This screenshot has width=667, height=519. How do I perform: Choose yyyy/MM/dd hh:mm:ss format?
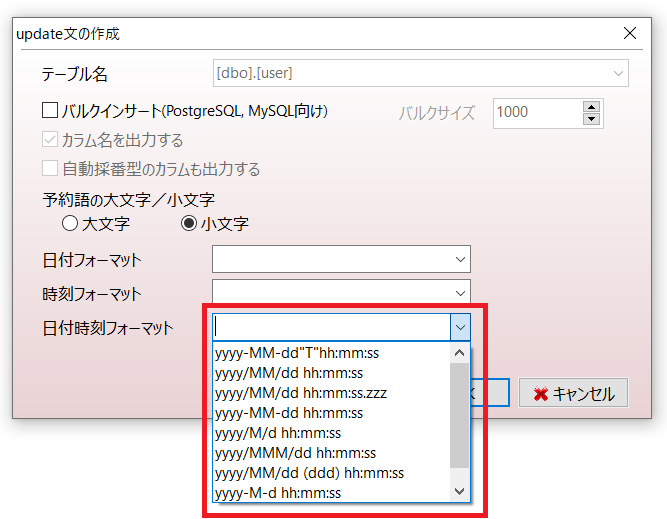[x=331, y=373]
